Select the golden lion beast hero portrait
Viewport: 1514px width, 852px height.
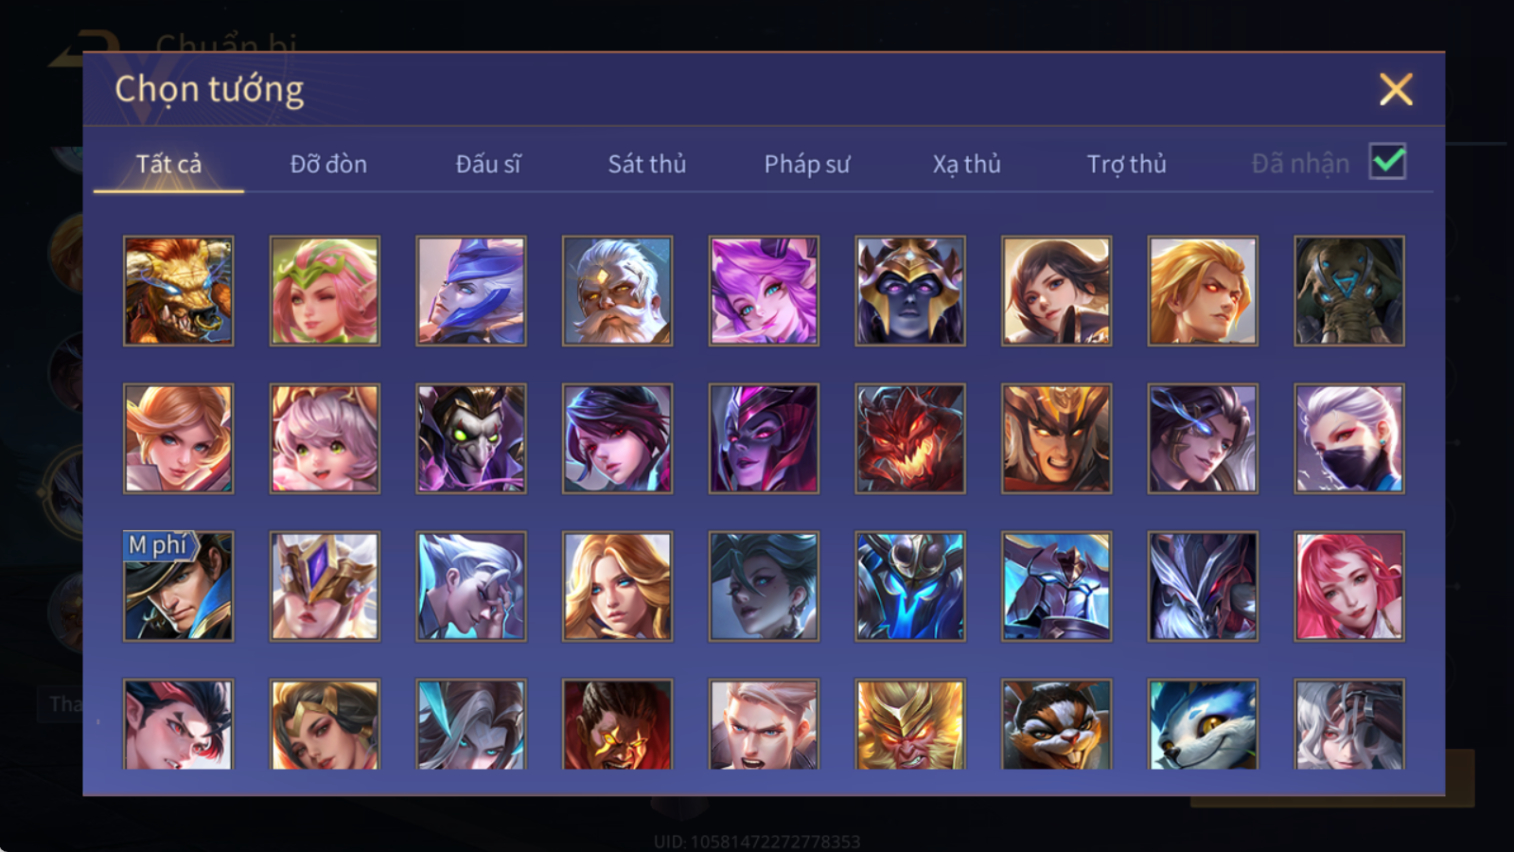[178, 291]
